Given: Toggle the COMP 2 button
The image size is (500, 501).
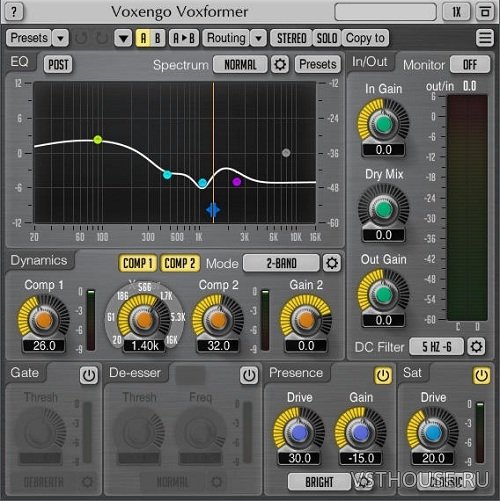Looking at the screenshot, I should 180,263.
